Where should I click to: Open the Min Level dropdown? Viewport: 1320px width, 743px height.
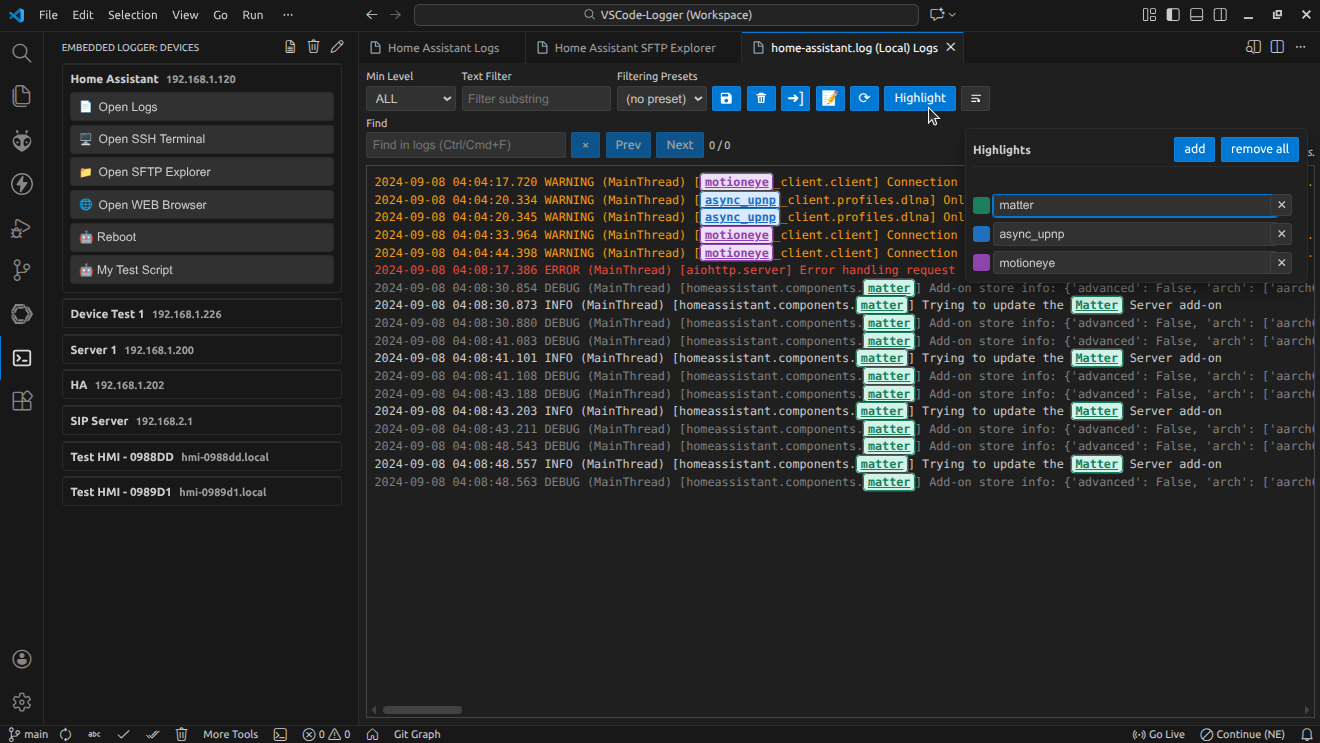click(410, 98)
